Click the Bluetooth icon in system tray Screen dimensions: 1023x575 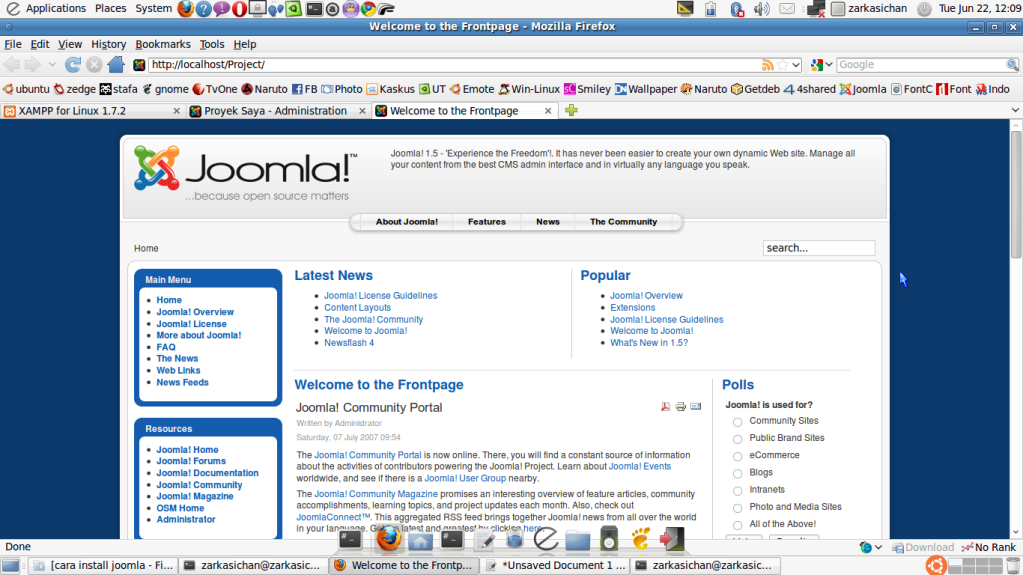pos(737,8)
